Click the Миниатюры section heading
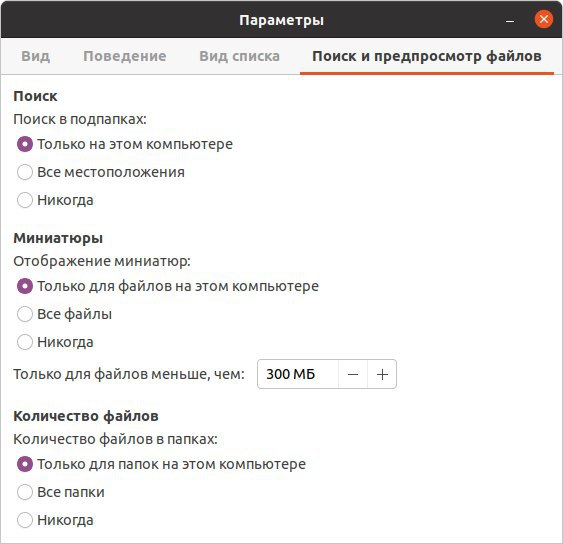Screen dimensions: 563x544 pyautogui.click(x=58, y=238)
